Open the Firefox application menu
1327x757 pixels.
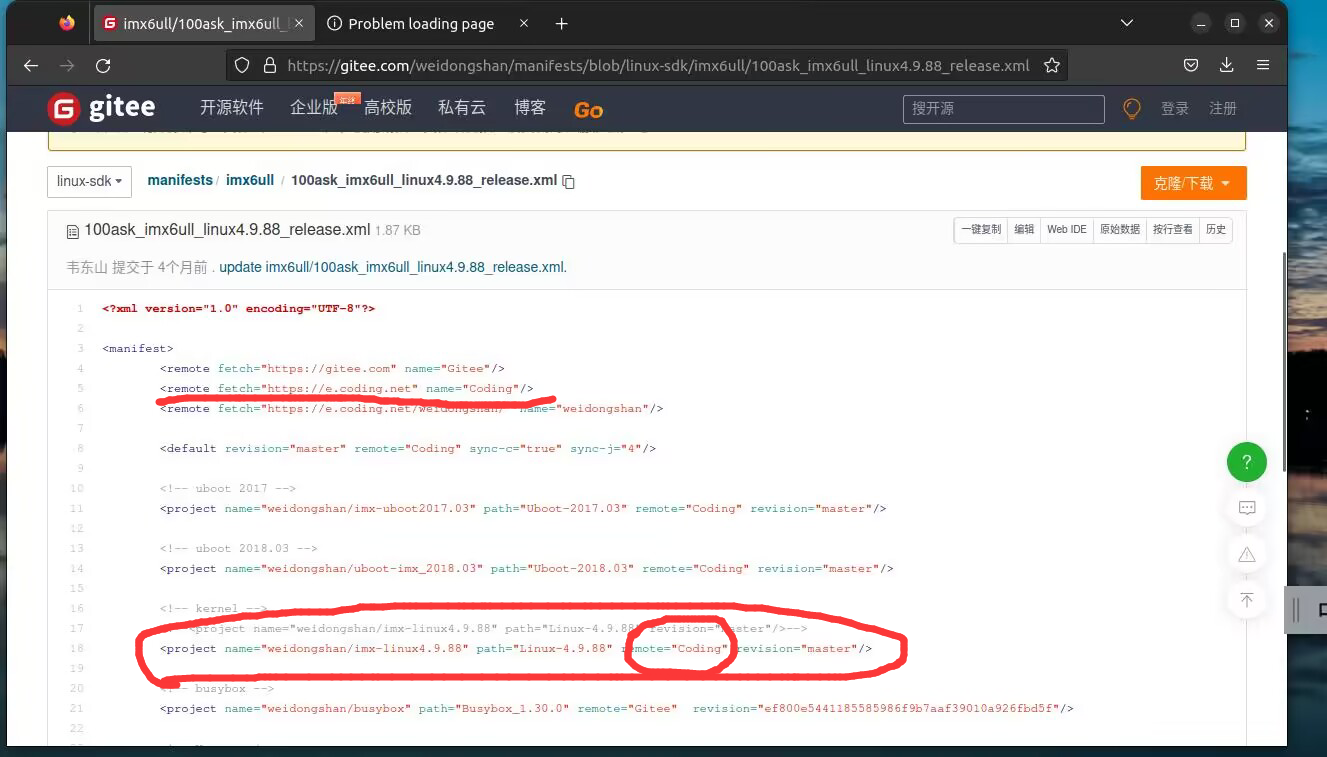pos(1263,66)
